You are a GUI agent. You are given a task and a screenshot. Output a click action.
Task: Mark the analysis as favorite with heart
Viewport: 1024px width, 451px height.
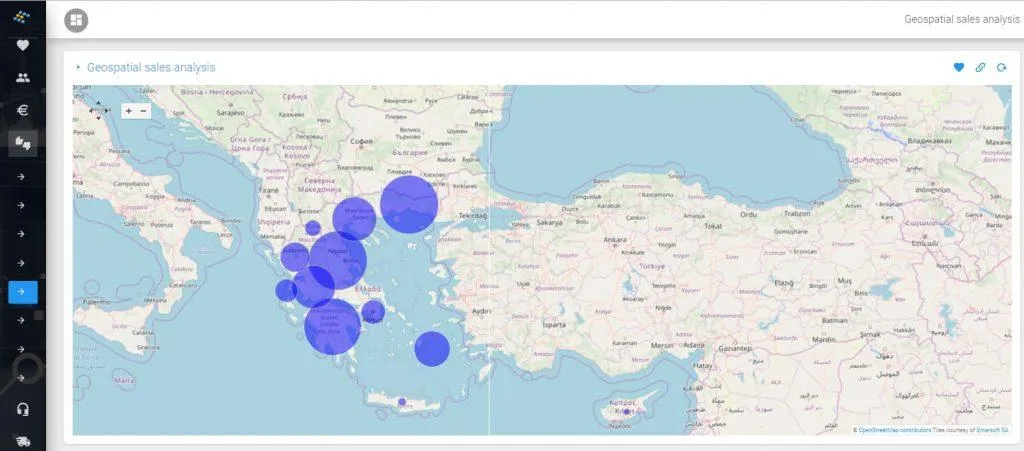[x=959, y=67]
